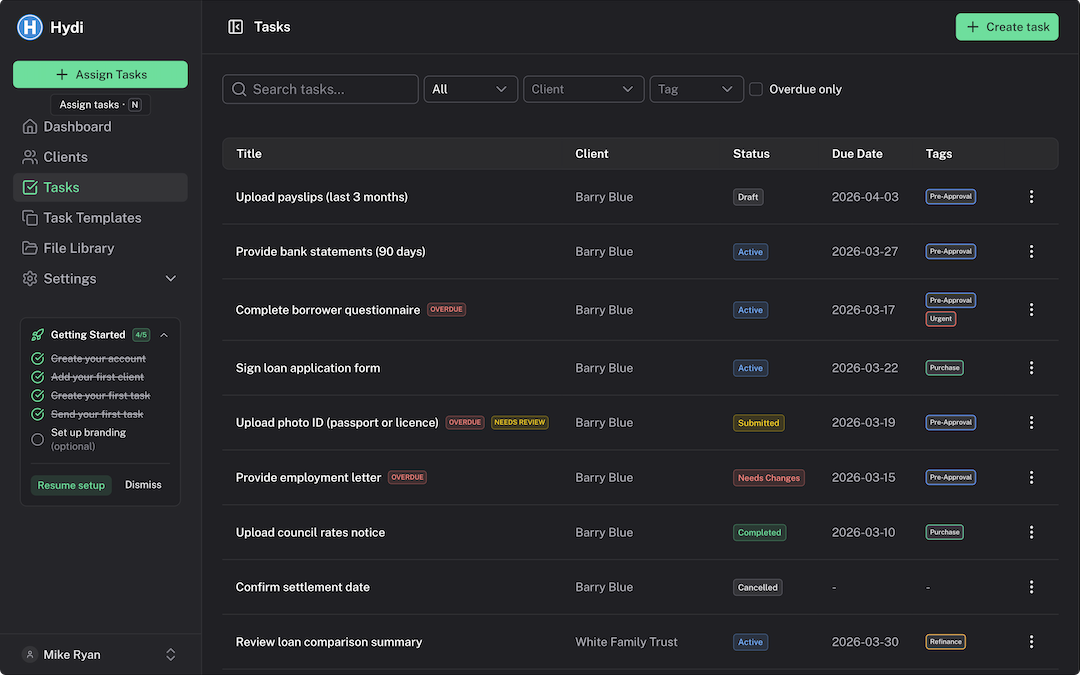Click the Settings gear icon
The height and width of the screenshot is (675, 1080).
point(30,278)
